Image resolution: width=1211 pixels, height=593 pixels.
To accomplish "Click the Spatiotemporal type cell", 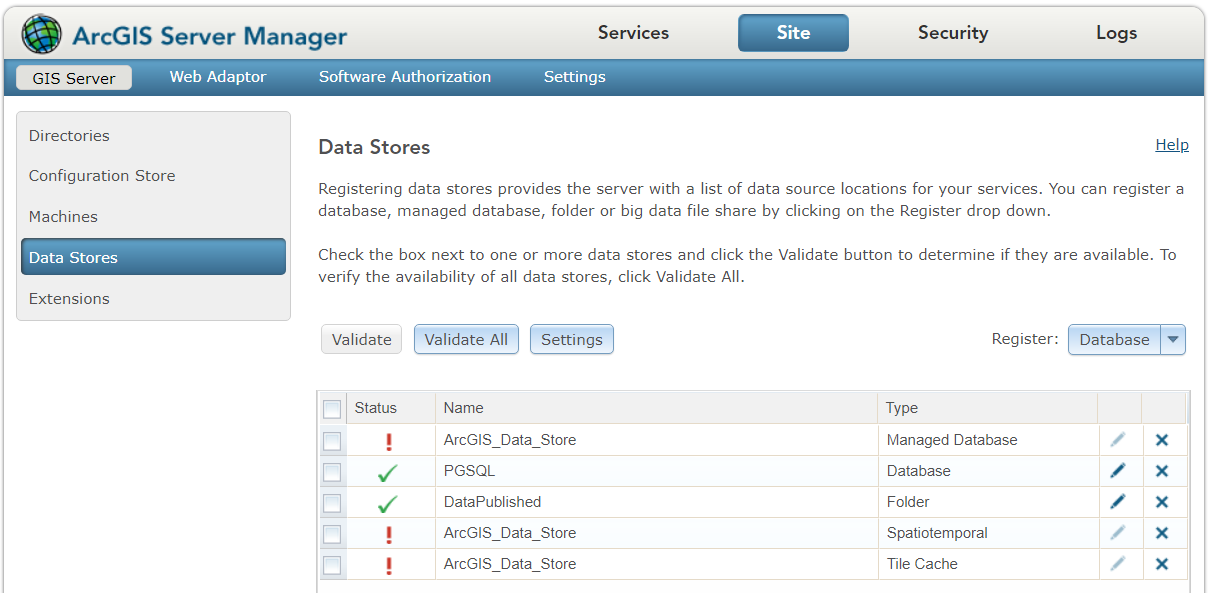I will 988,533.
